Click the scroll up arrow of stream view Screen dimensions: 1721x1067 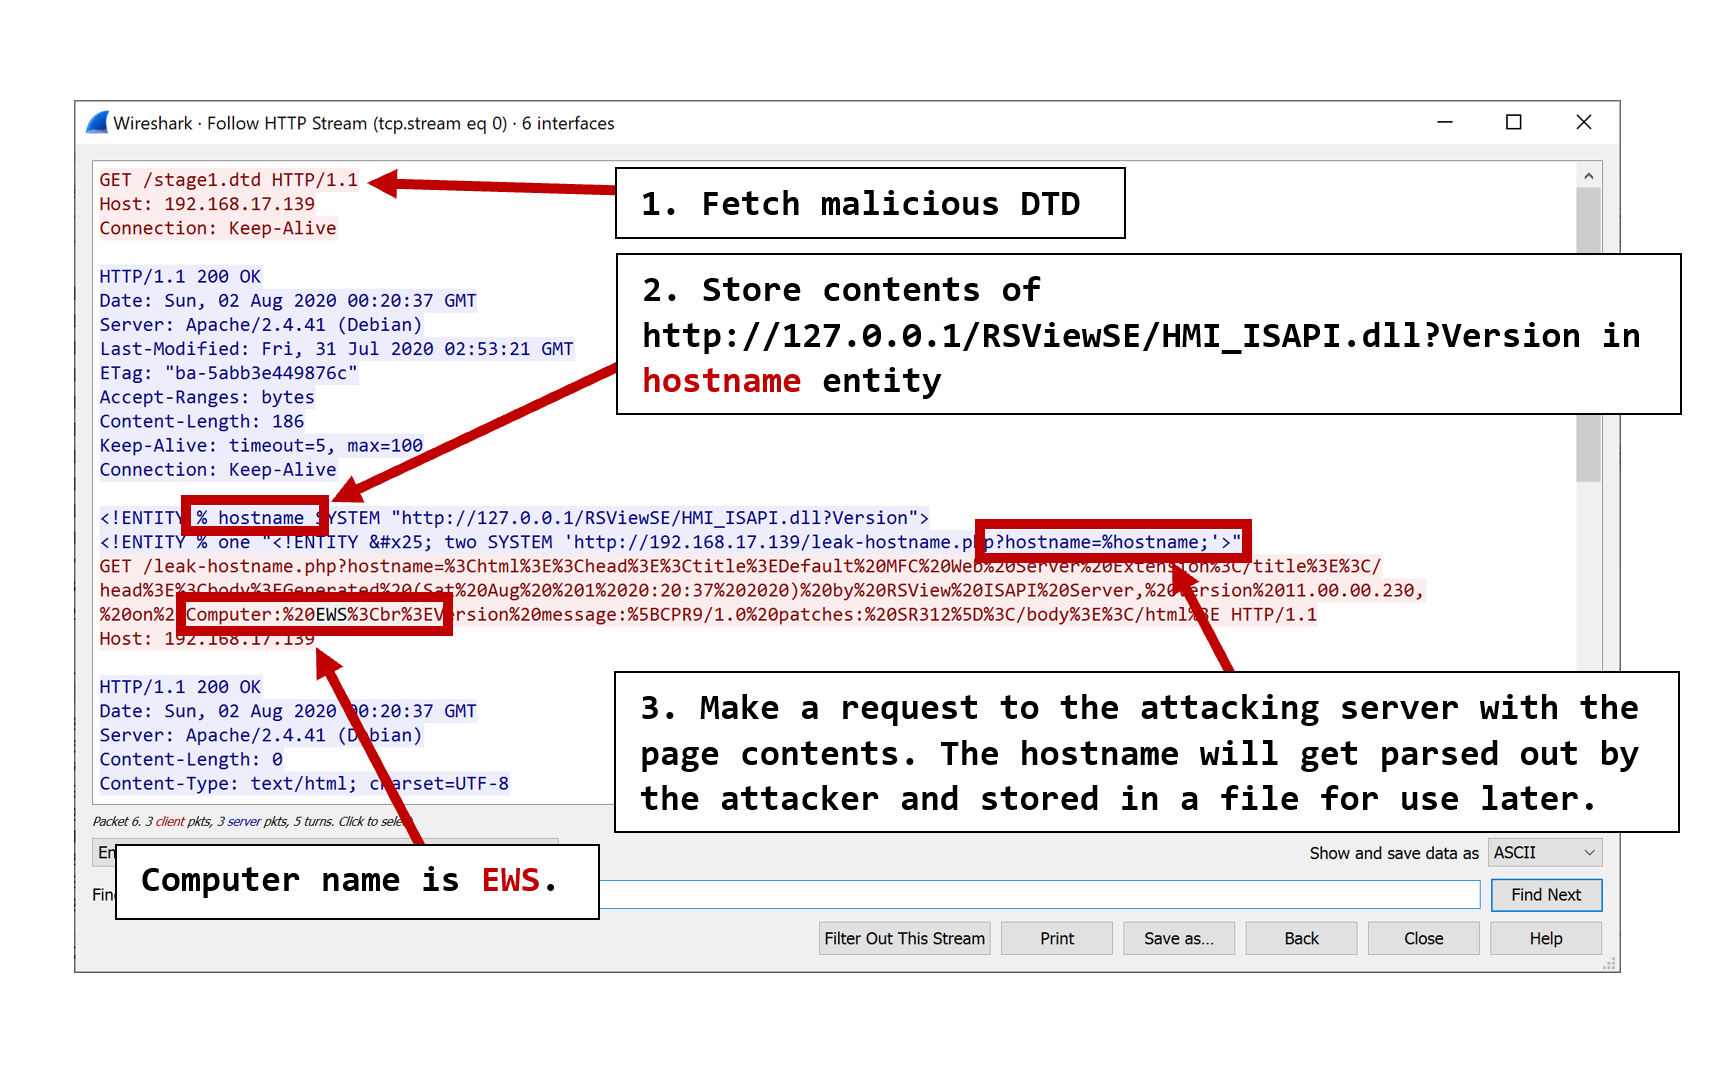pyautogui.click(x=1588, y=176)
